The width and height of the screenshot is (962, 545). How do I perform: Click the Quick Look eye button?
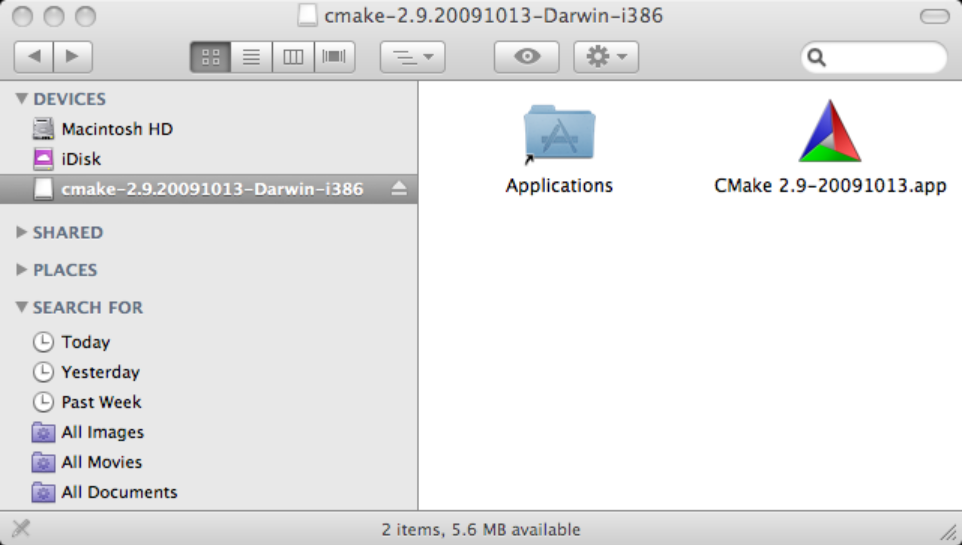click(526, 57)
